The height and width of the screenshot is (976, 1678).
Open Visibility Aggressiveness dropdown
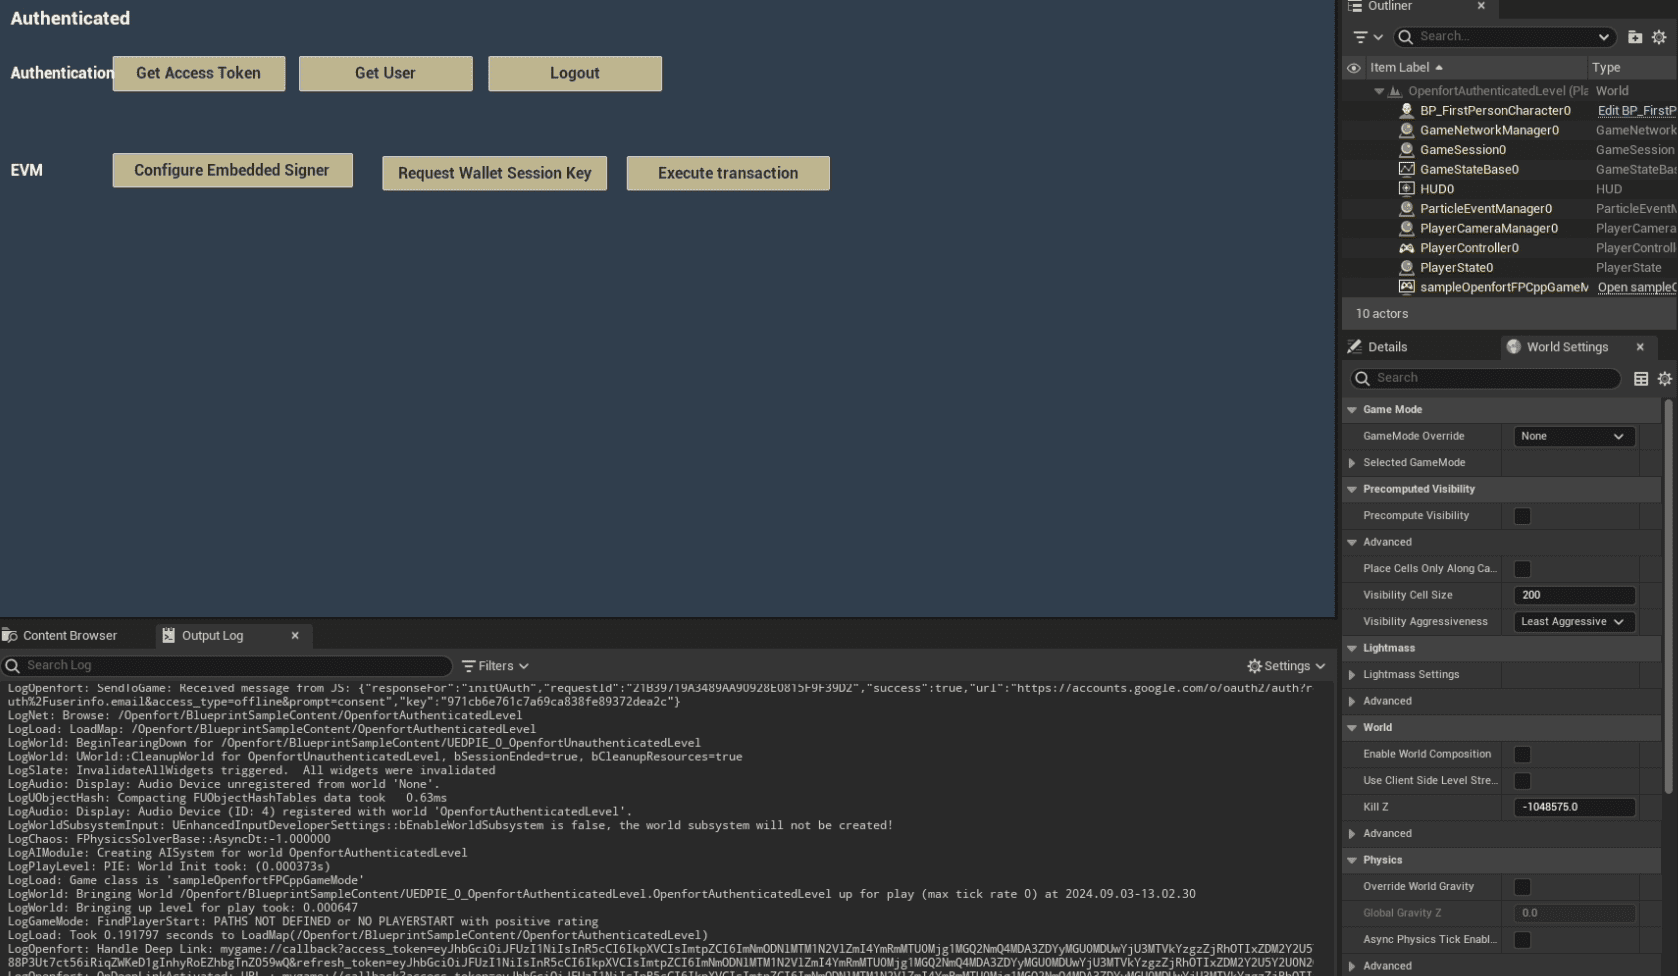(1574, 622)
